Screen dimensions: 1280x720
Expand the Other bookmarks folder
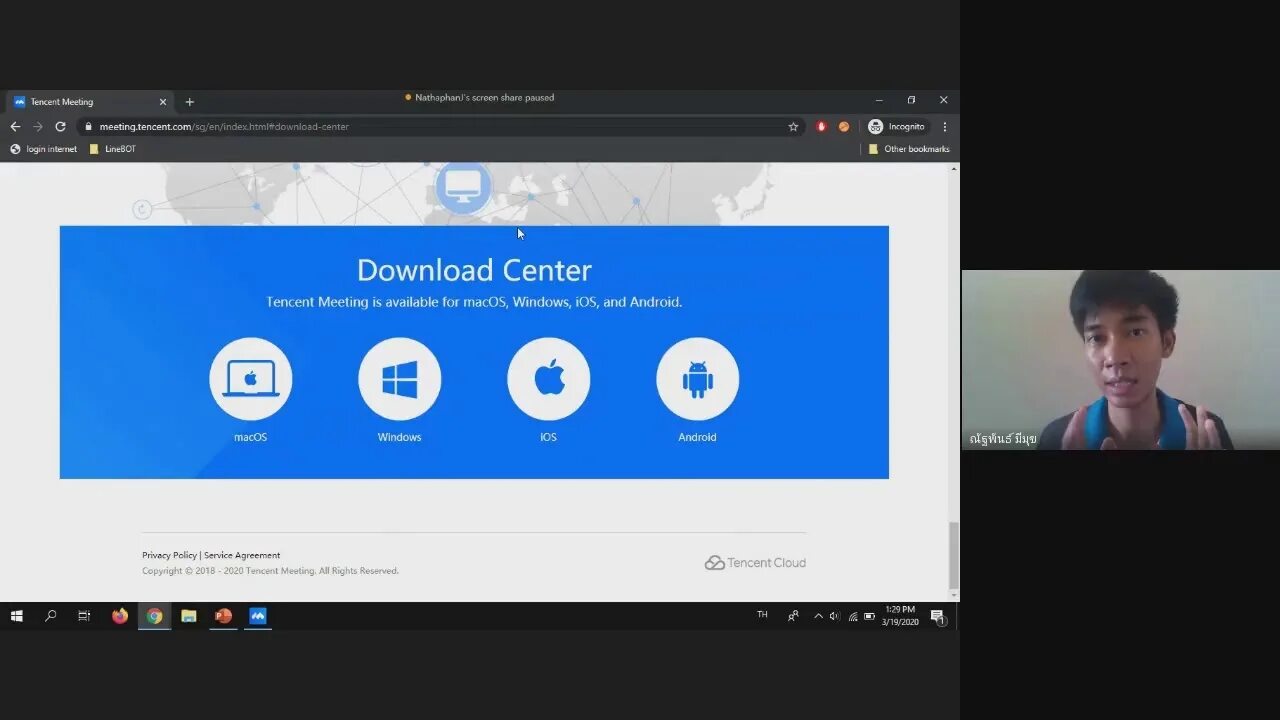pyautogui.click(x=909, y=149)
